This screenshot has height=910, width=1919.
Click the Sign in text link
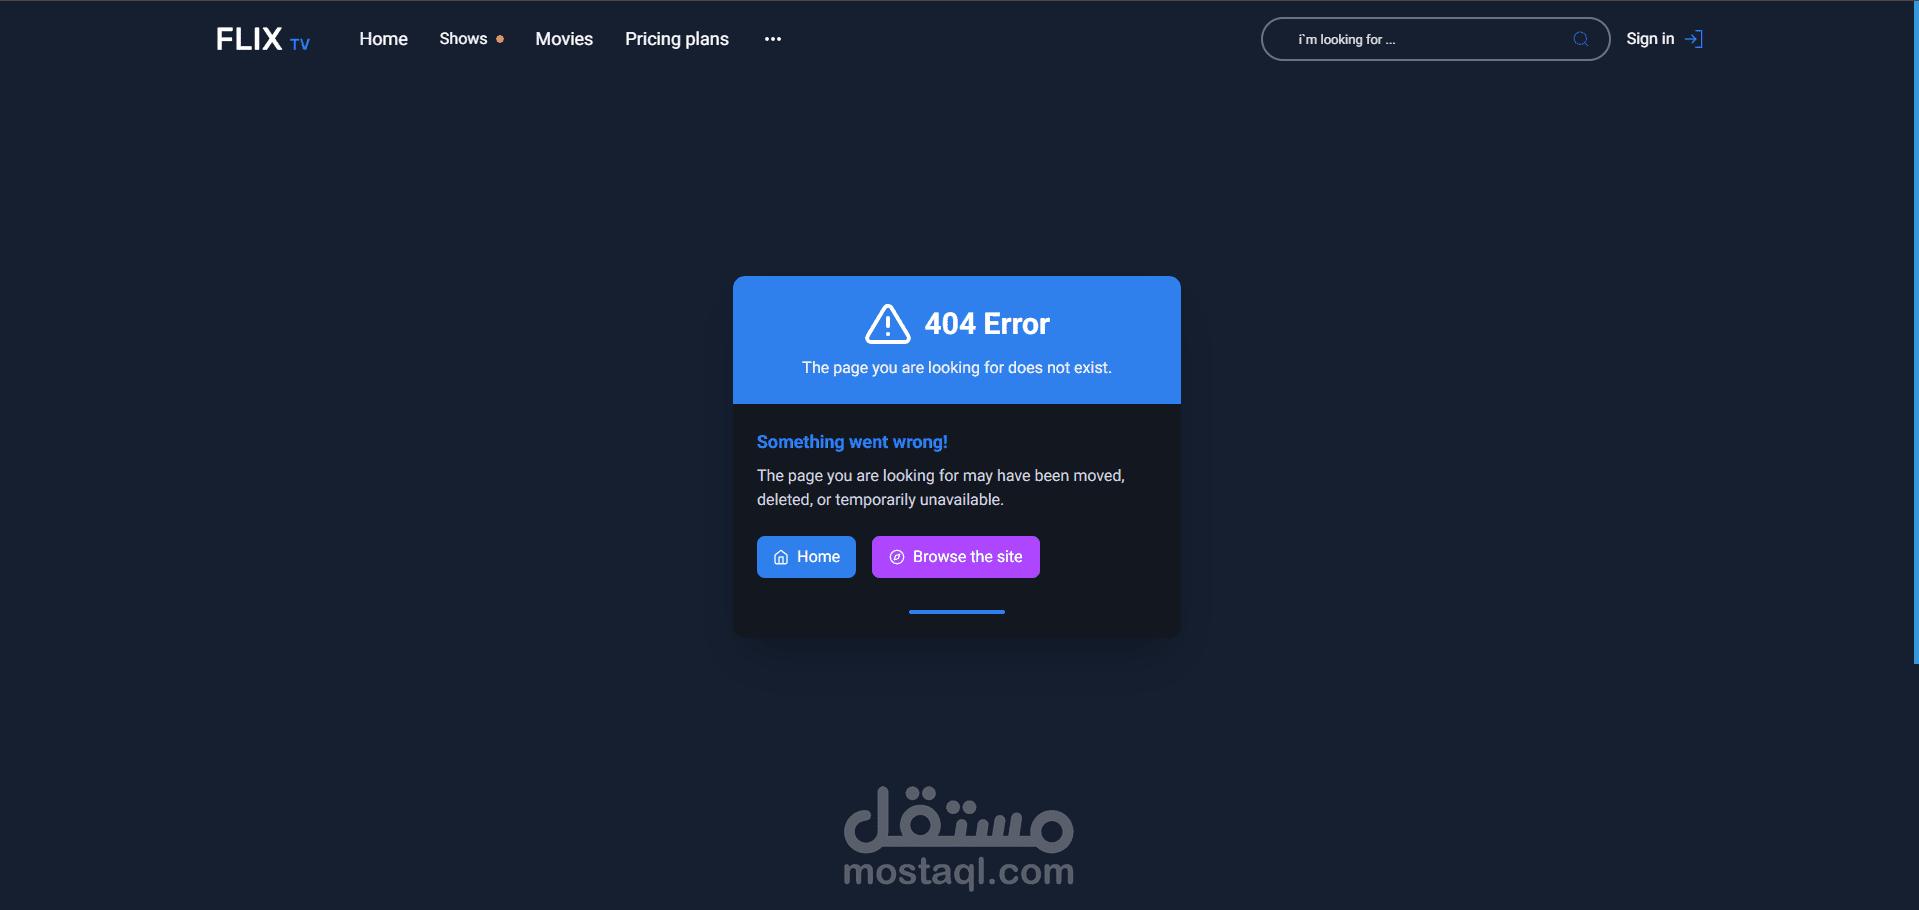coord(1650,39)
